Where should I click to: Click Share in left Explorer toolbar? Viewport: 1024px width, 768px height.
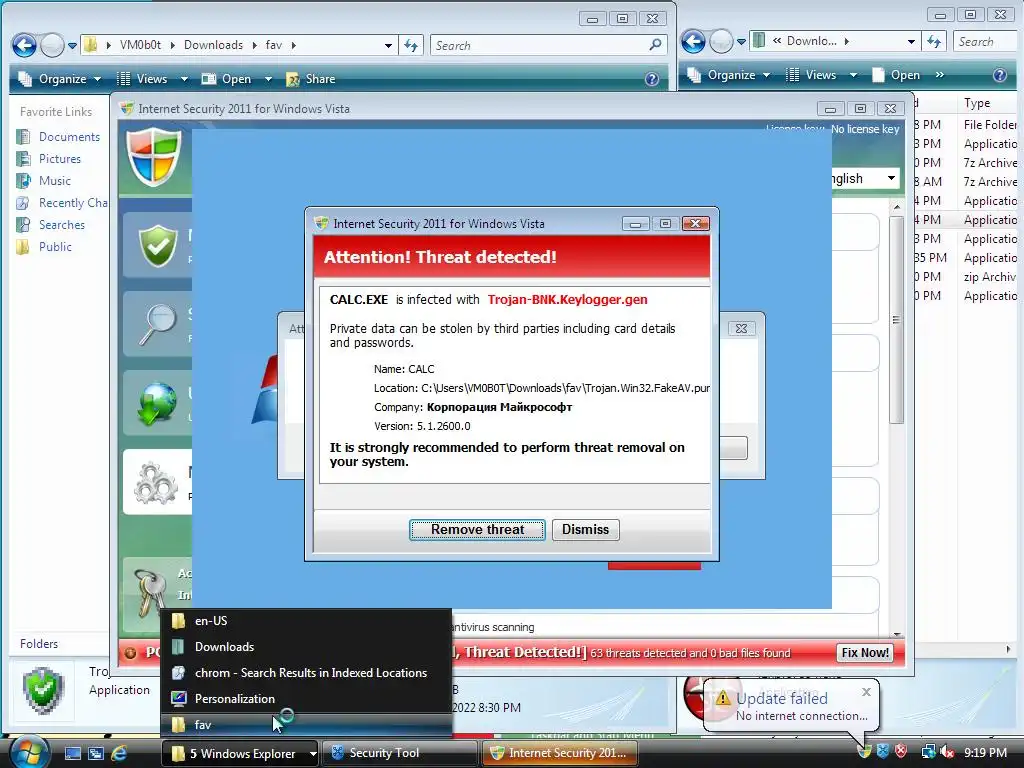pos(311,79)
